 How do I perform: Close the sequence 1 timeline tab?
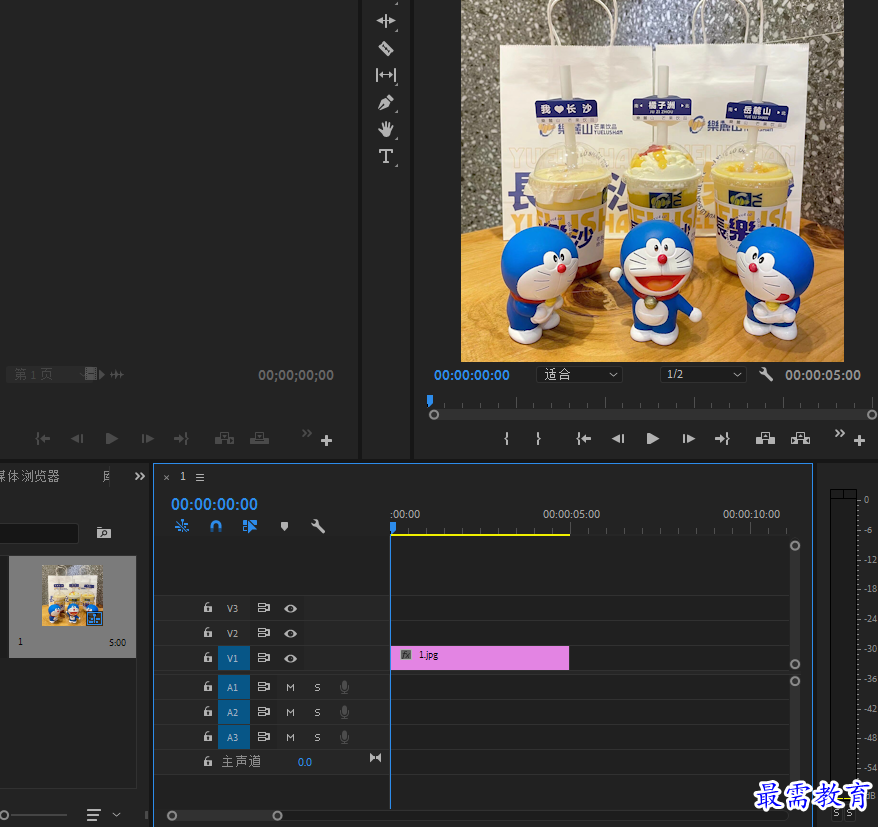[166, 478]
